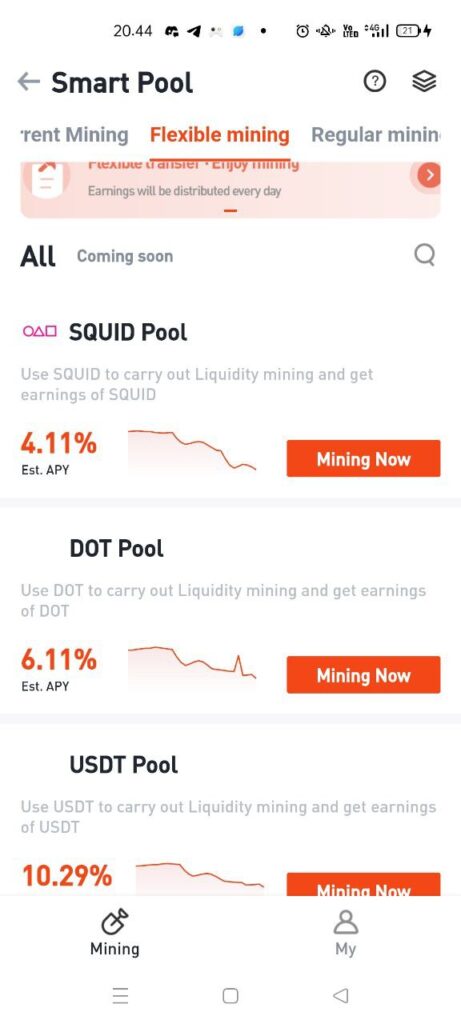
Task: Expand the banner with the red arrow
Action: coord(429,175)
